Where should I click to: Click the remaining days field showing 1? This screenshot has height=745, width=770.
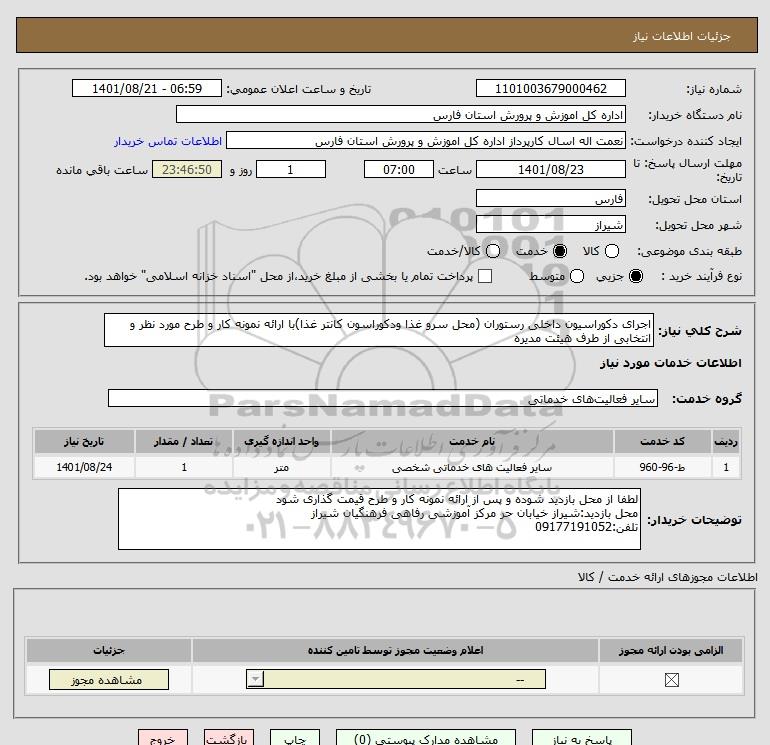coord(291,169)
